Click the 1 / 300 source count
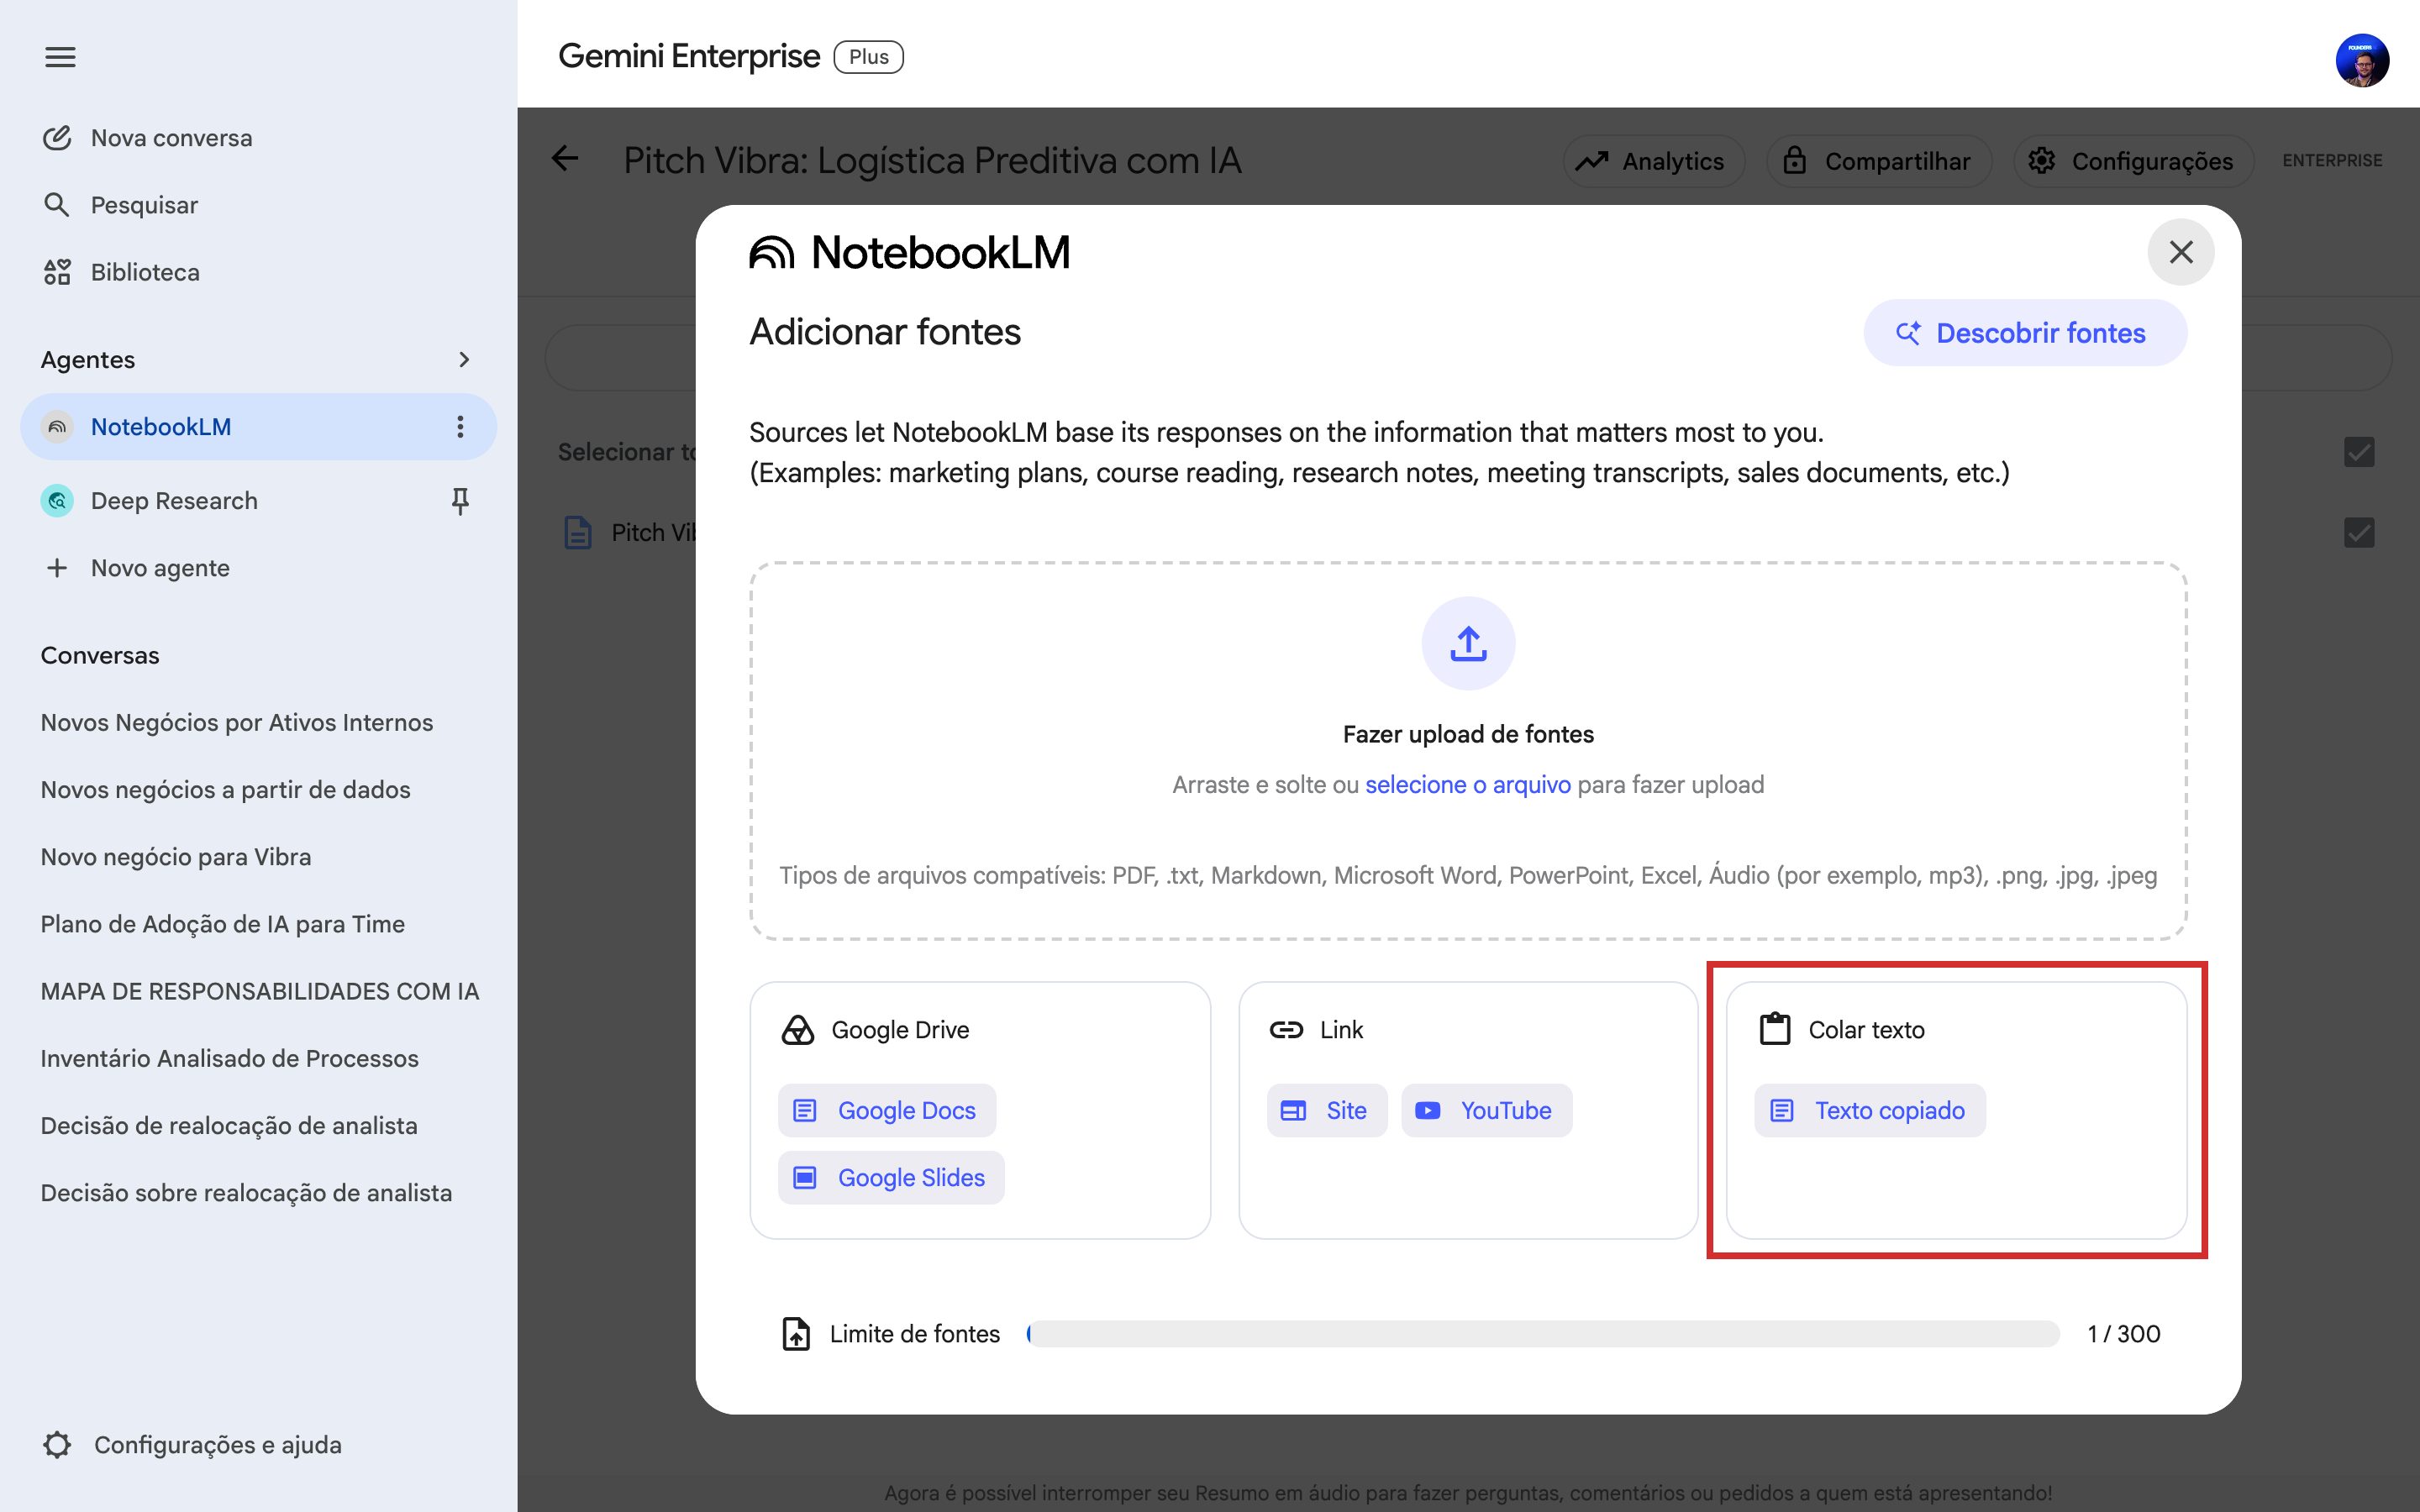This screenshot has height=1512, width=2420. pyautogui.click(x=2124, y=1334)
